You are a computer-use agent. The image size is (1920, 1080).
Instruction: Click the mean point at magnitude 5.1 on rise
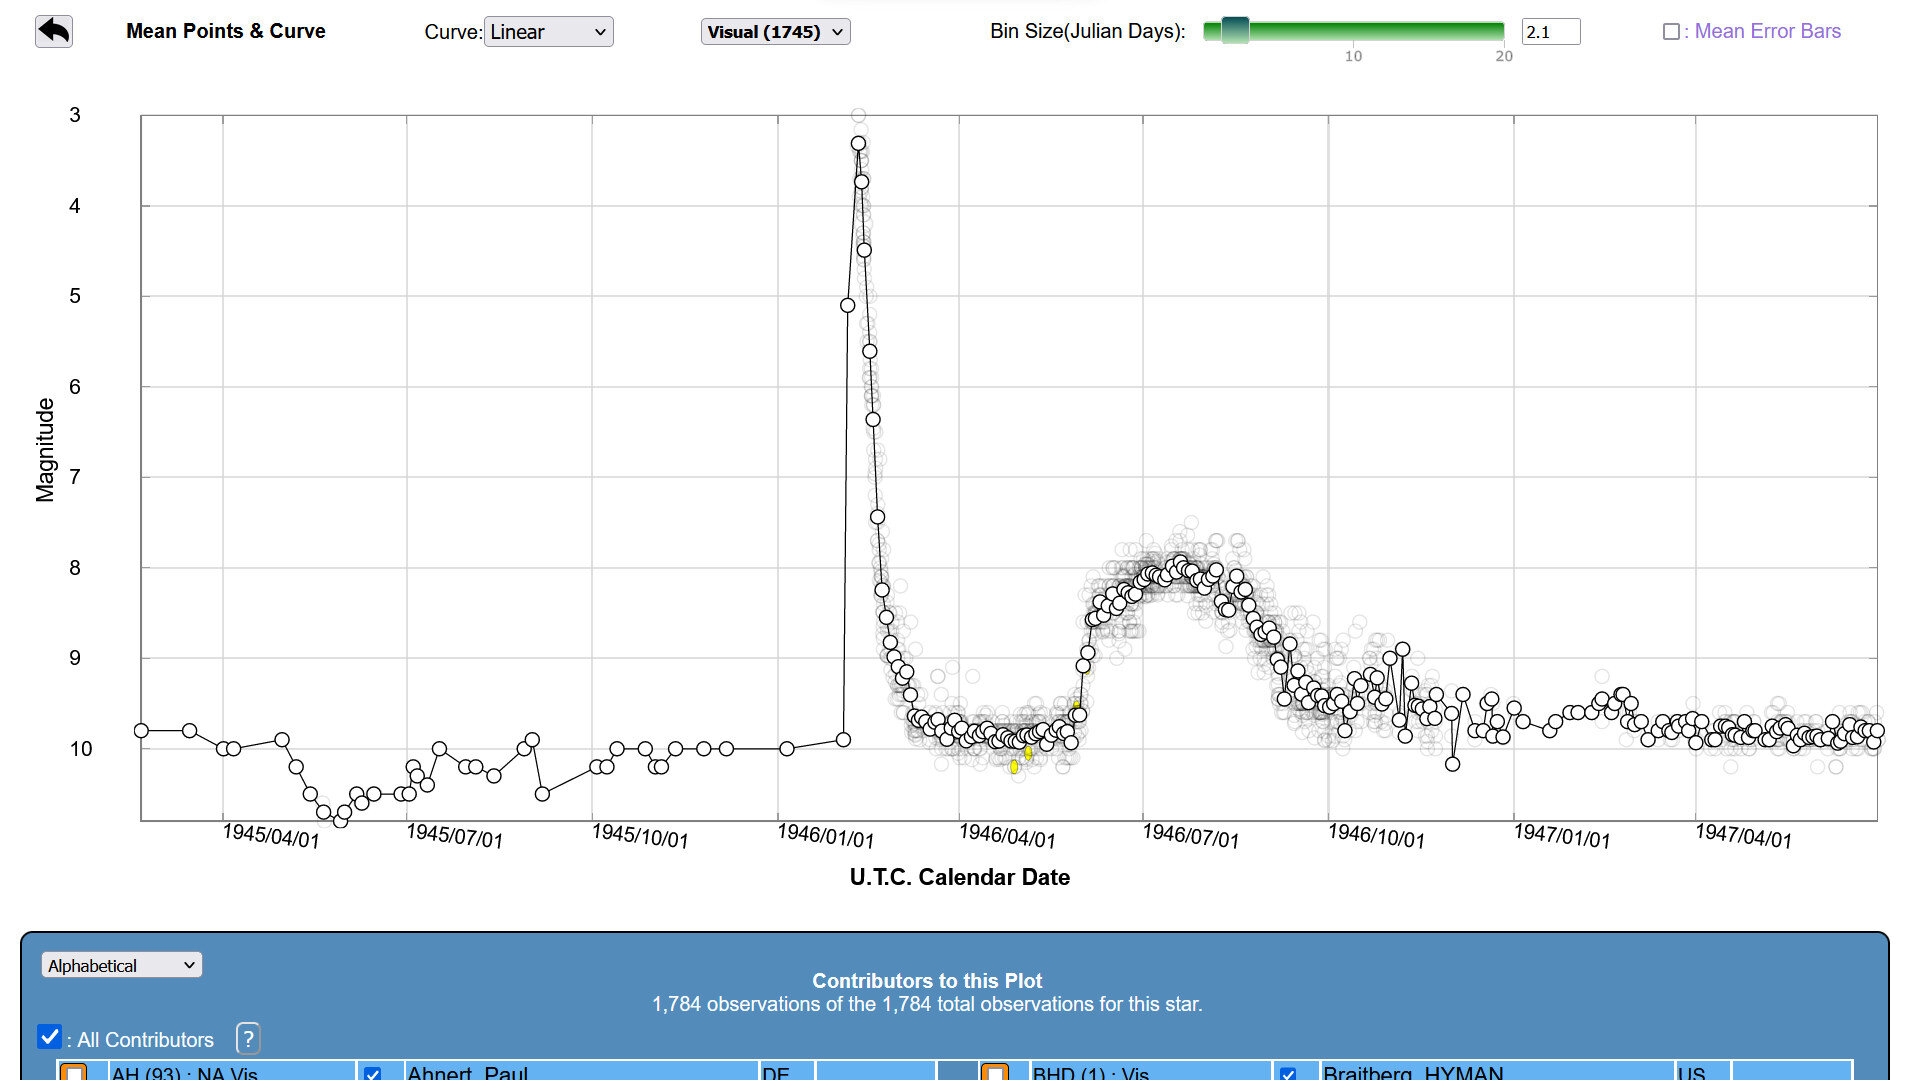pos(847,305)
